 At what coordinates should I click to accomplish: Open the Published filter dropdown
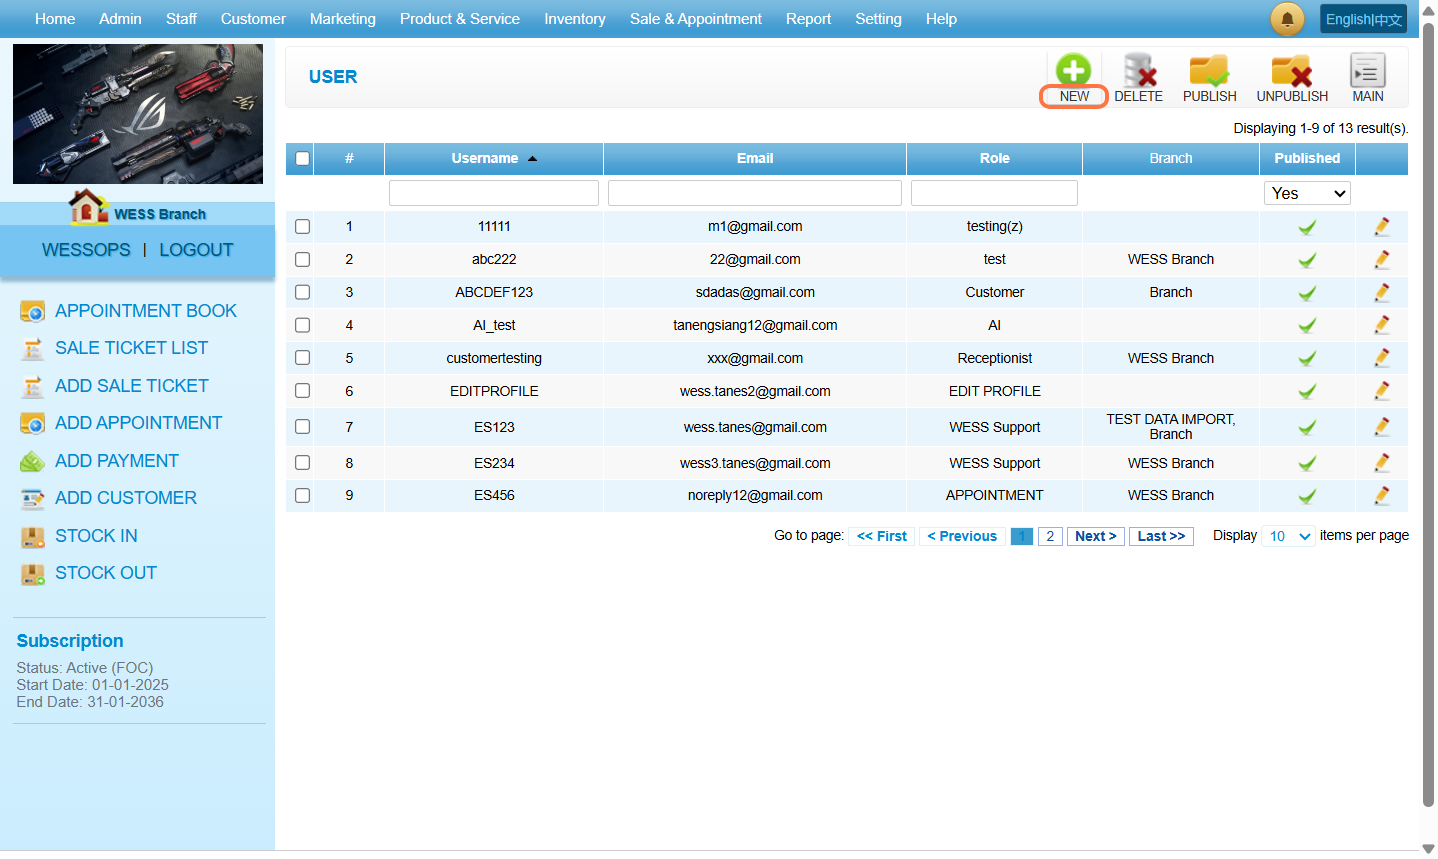(x=1307, y=193)
